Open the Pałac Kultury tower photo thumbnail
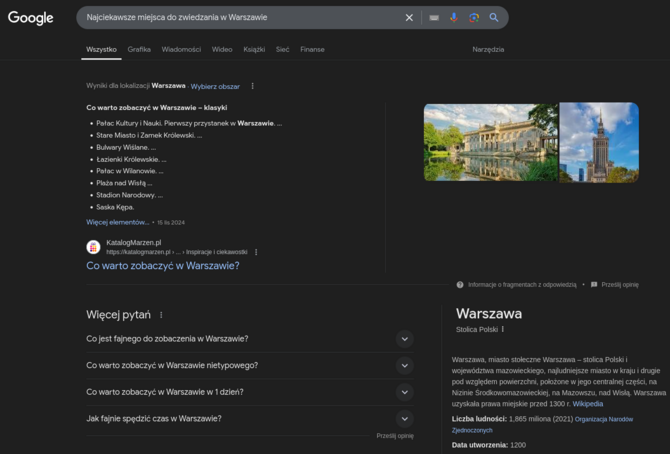Viewport: 670px width, 454px height. pos(599,142)
